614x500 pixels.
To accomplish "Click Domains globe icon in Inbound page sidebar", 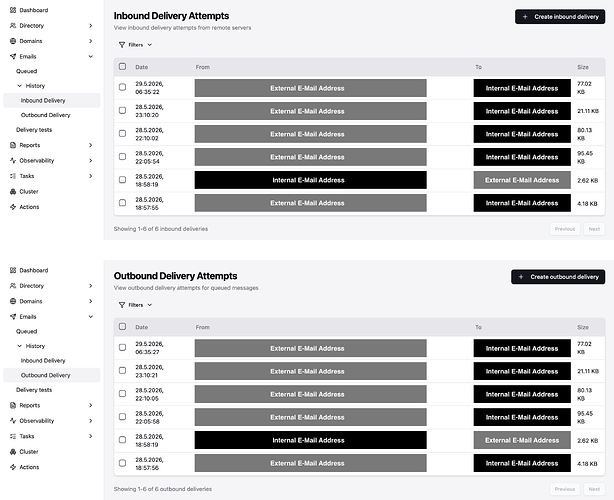I will (13, 41).
